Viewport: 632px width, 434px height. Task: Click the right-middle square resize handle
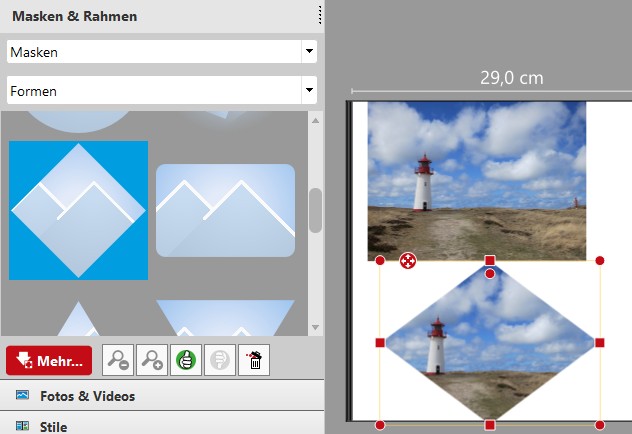600,343
